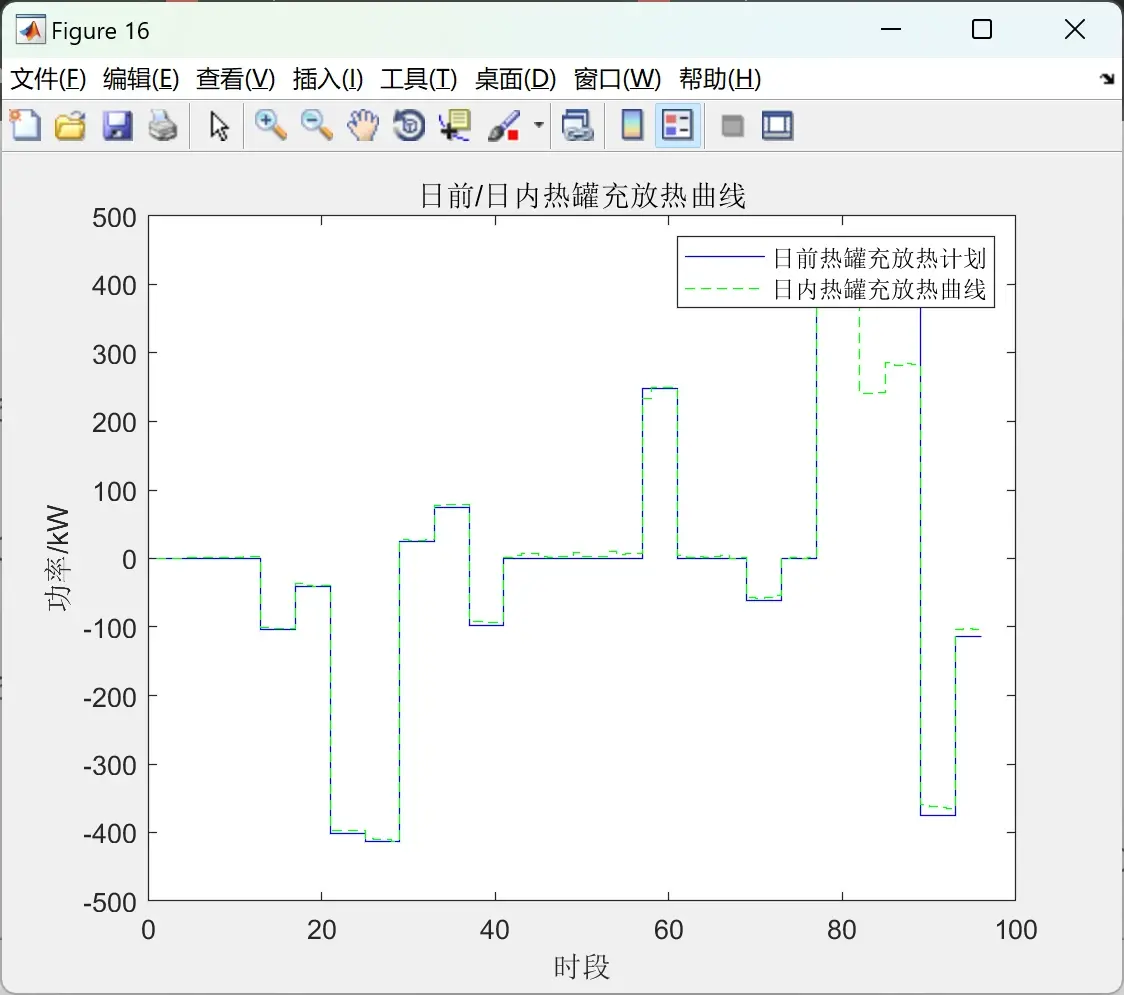Click the toolbar dock arrow at right
The height and width of the screenshot is (995, 1124).
[x=1108, y=79]
